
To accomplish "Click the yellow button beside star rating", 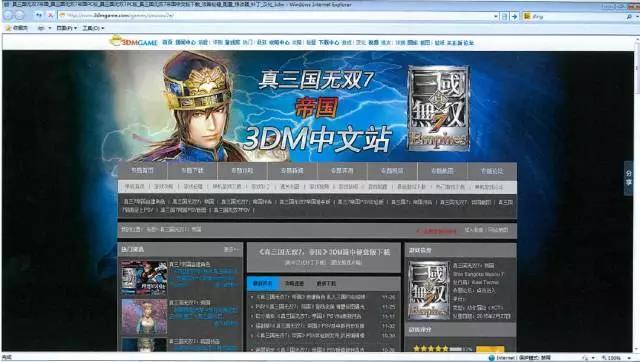I will (490, 349).
